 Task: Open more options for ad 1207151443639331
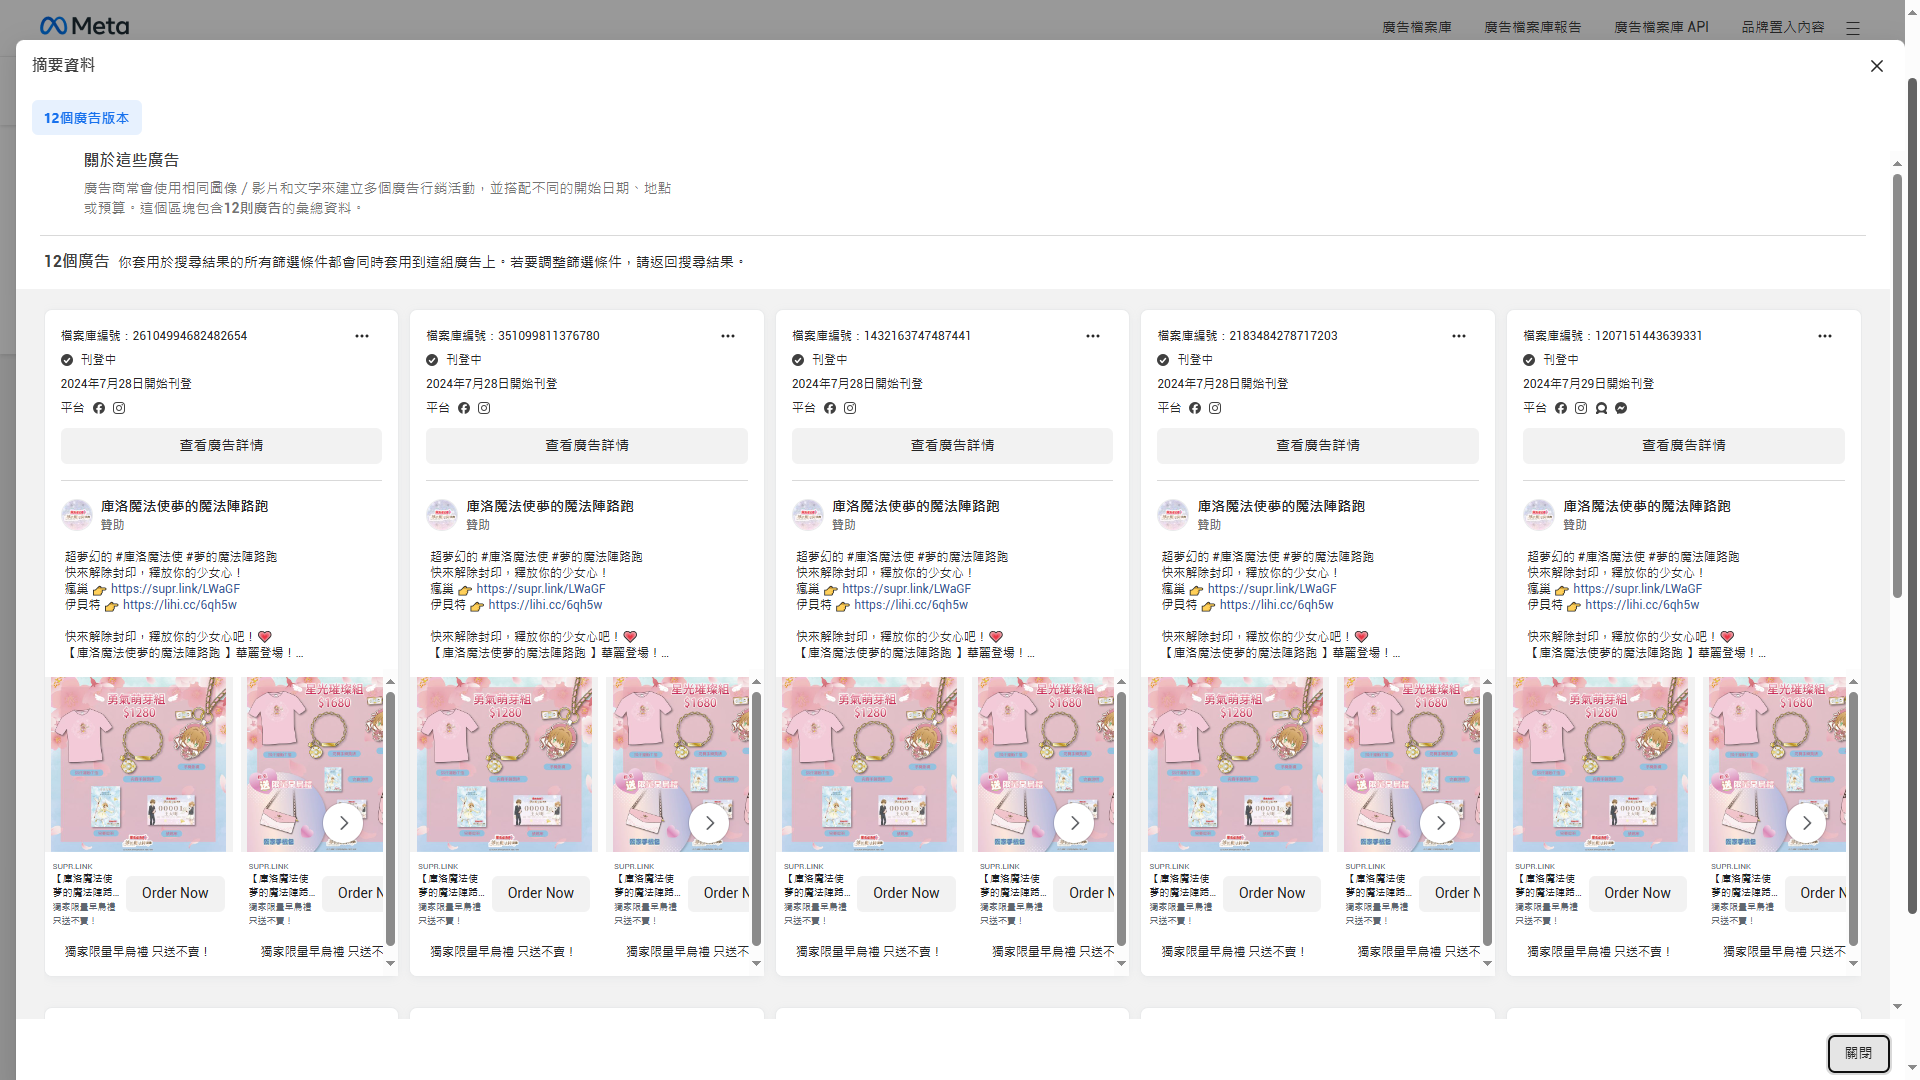(1825, 336)
